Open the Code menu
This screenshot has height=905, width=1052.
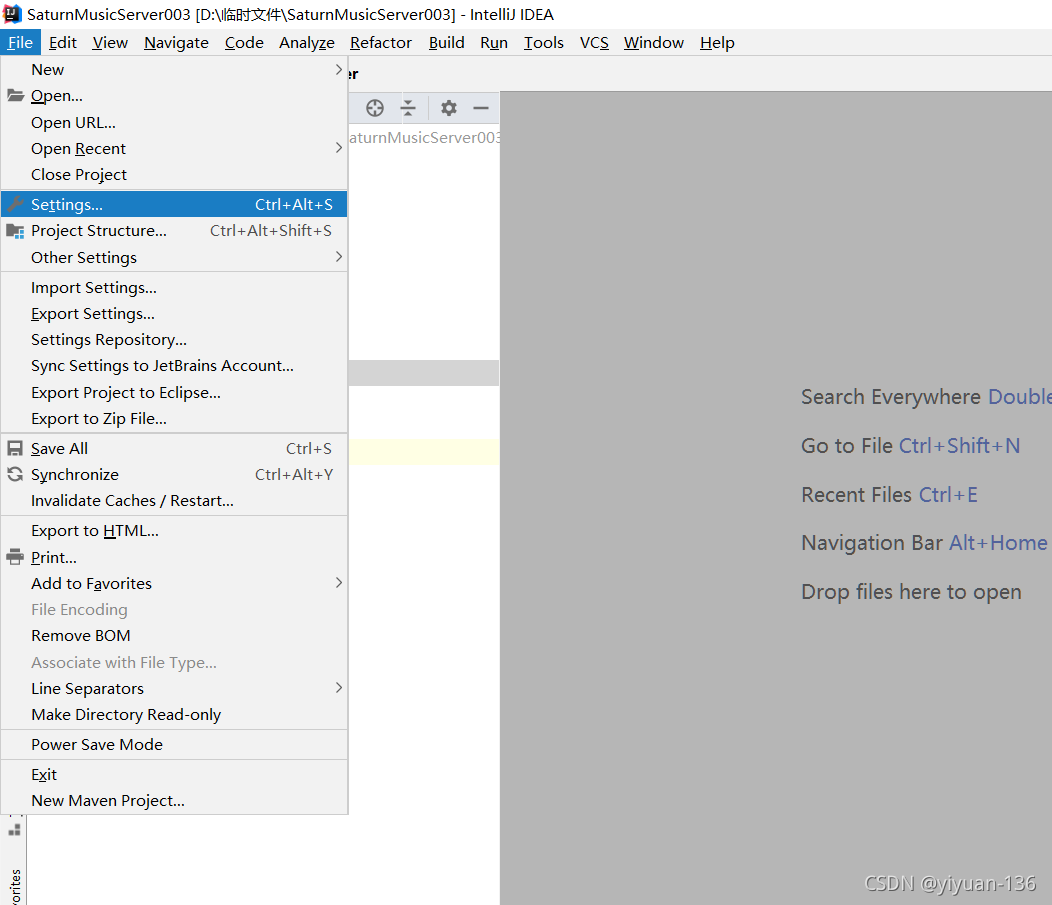click(244, 42)
